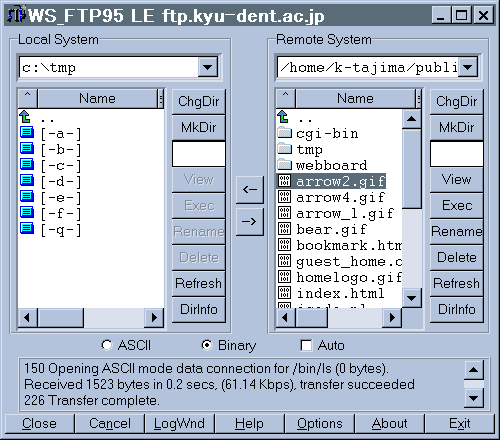Sort local list via Name column header
This screenshot has height=440, width=500.
(x=97, y=99)
